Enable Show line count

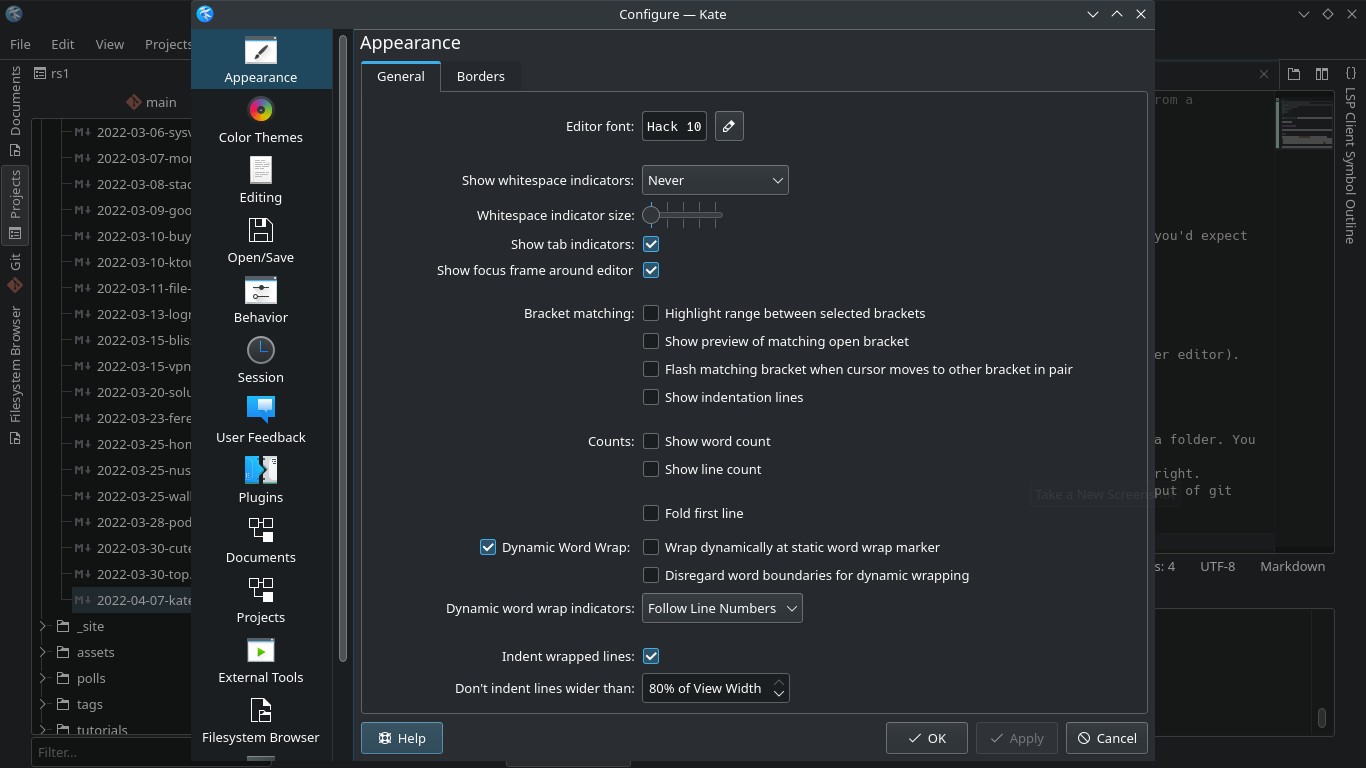[x=651, y=469]
